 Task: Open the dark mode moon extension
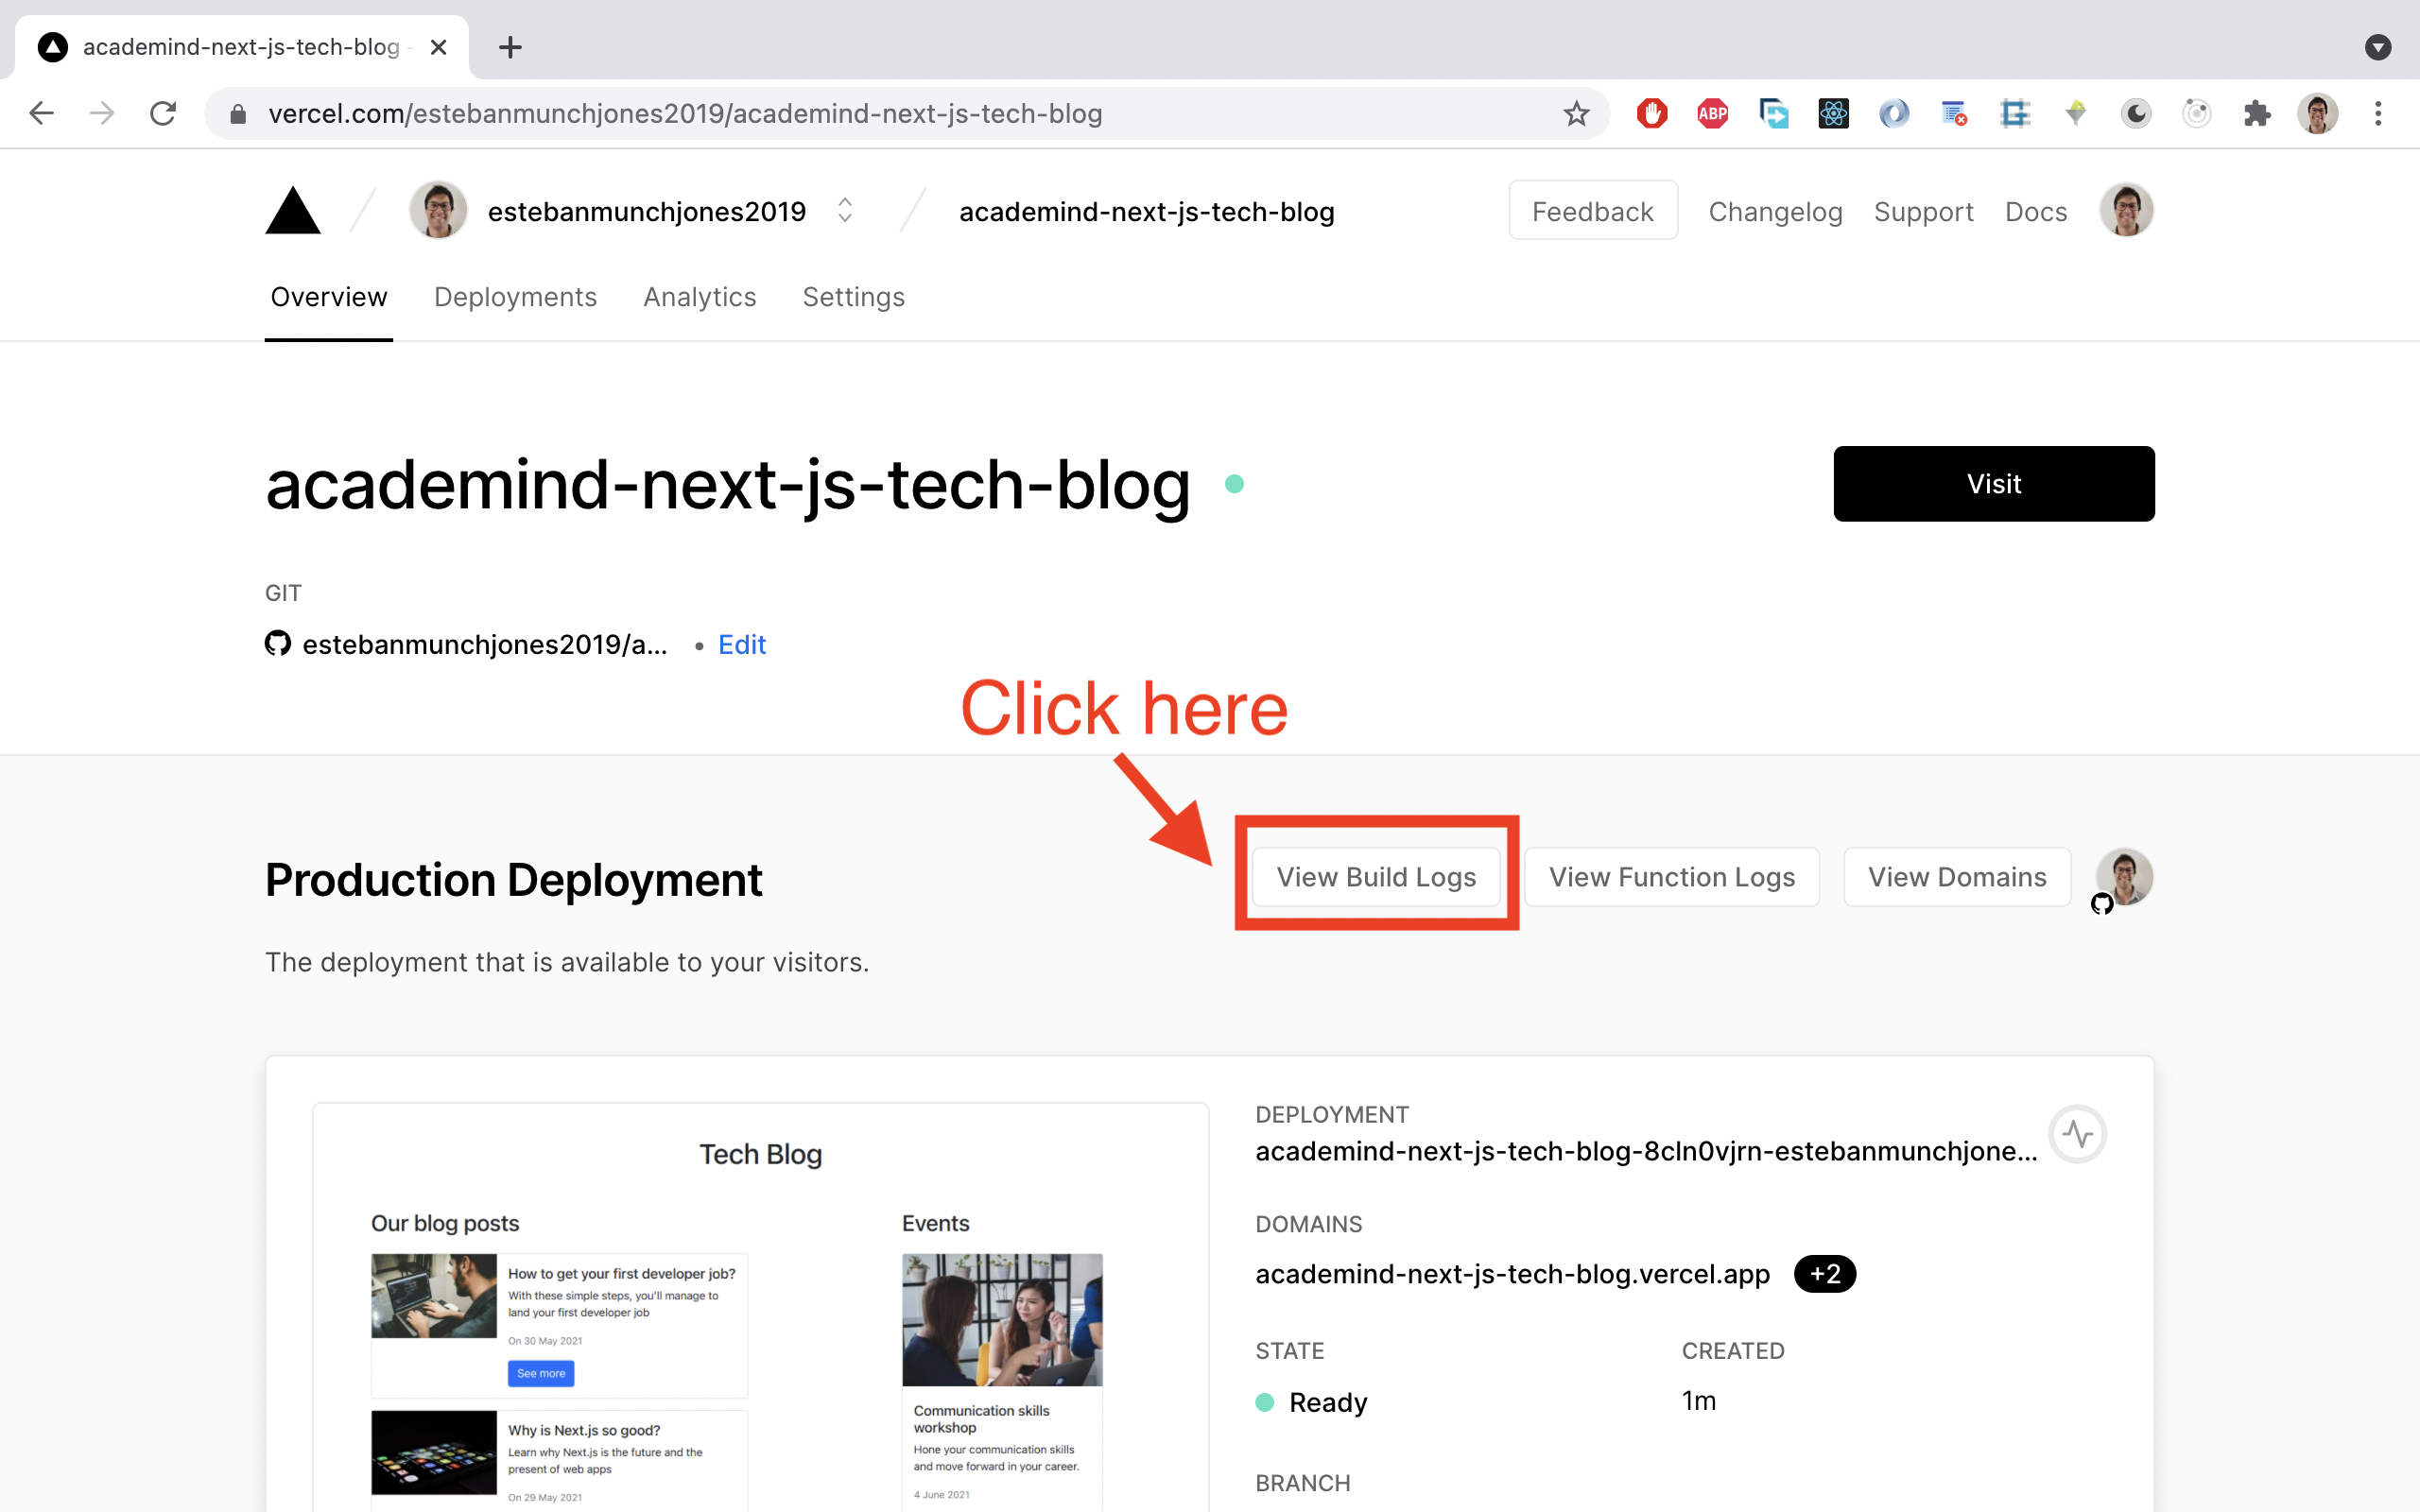[x=2135, y=113]
